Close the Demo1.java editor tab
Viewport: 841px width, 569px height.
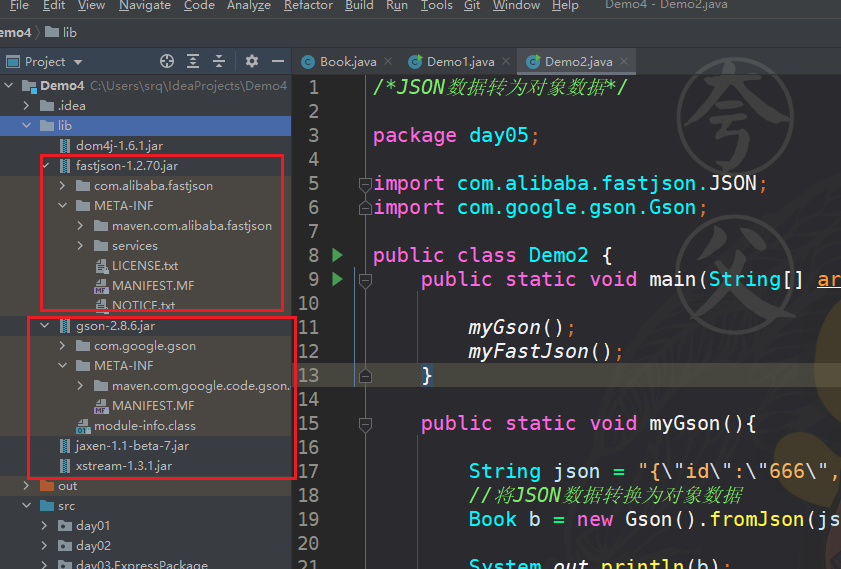(x=506, y=61)
